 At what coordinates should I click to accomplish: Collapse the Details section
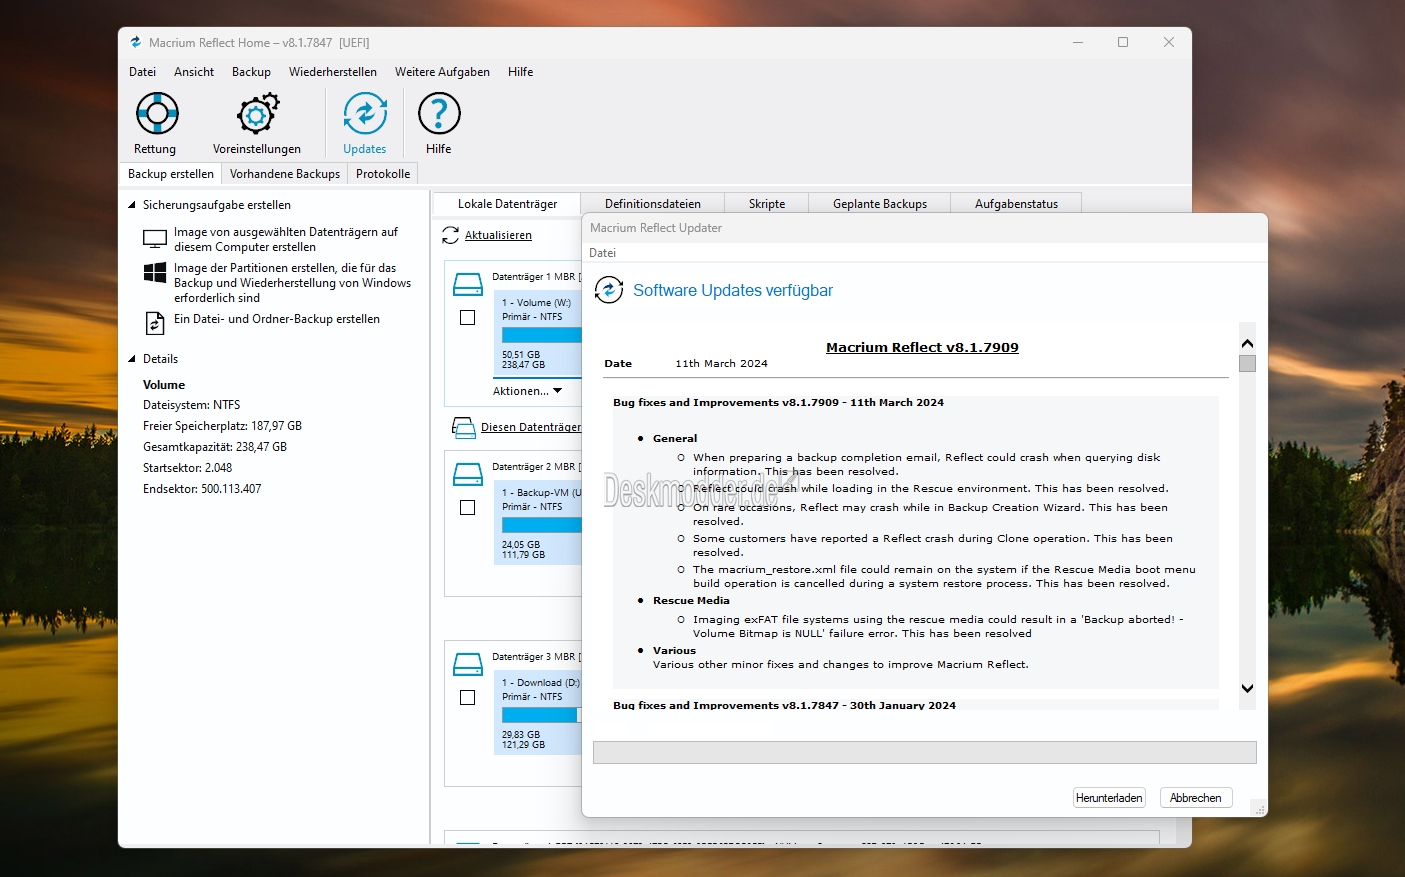[x=131, y=359]
